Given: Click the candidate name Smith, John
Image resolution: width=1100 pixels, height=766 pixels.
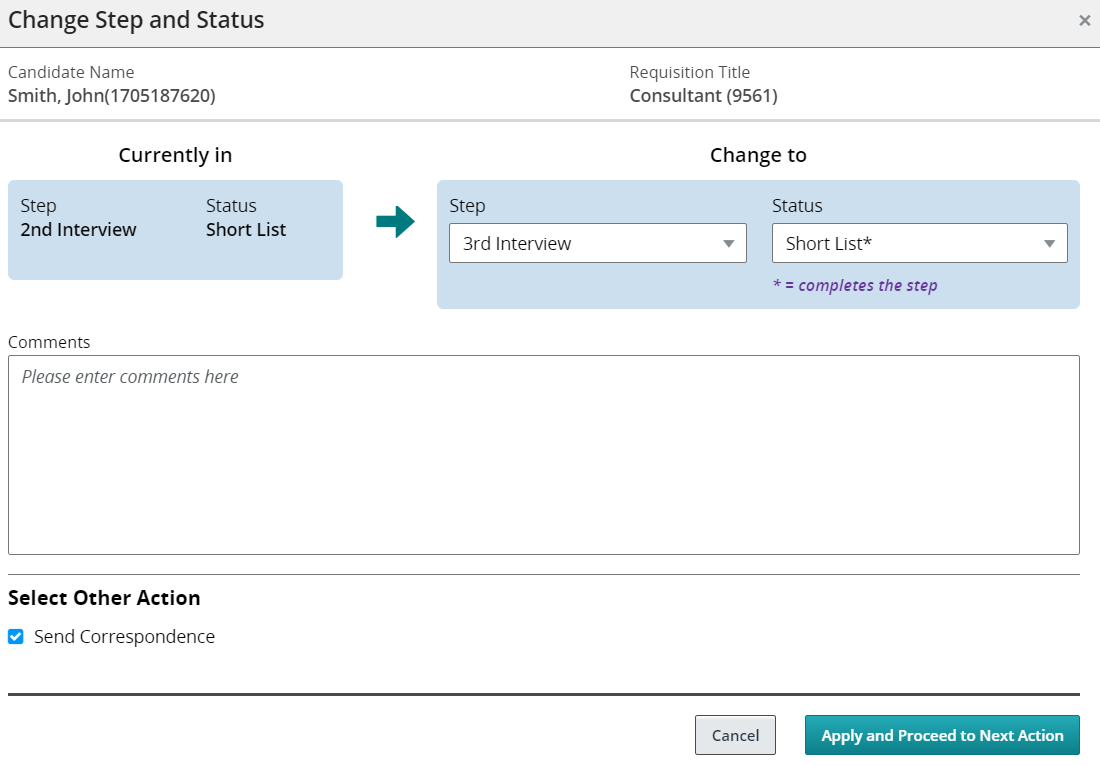Looking at the screenshot, I should [x=112, y=96].
